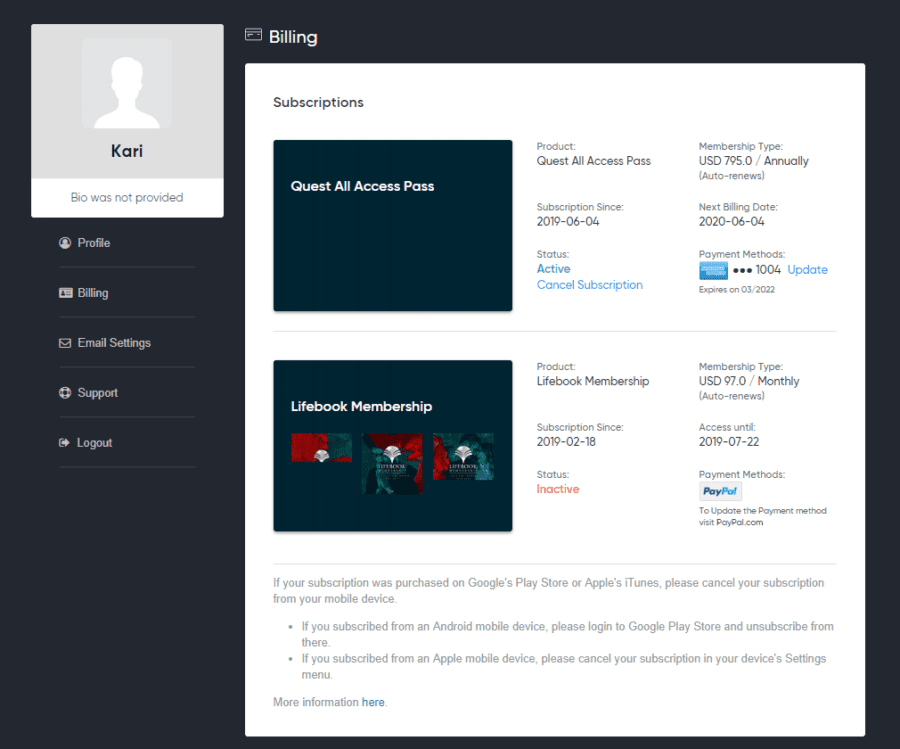
Task: Click Kari's avatar placeholder image
Action: [x=127, y=84]
